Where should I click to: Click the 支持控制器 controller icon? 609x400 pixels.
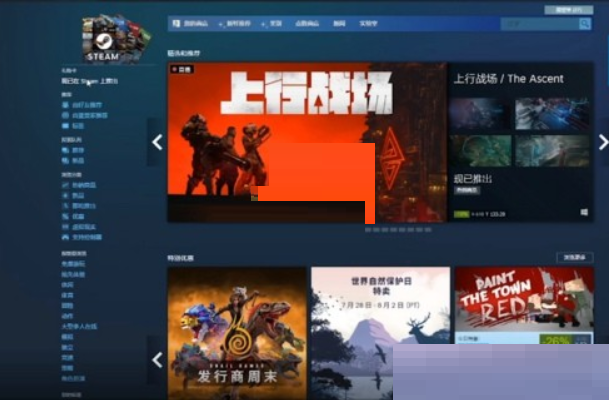click(x=65, y=237)
